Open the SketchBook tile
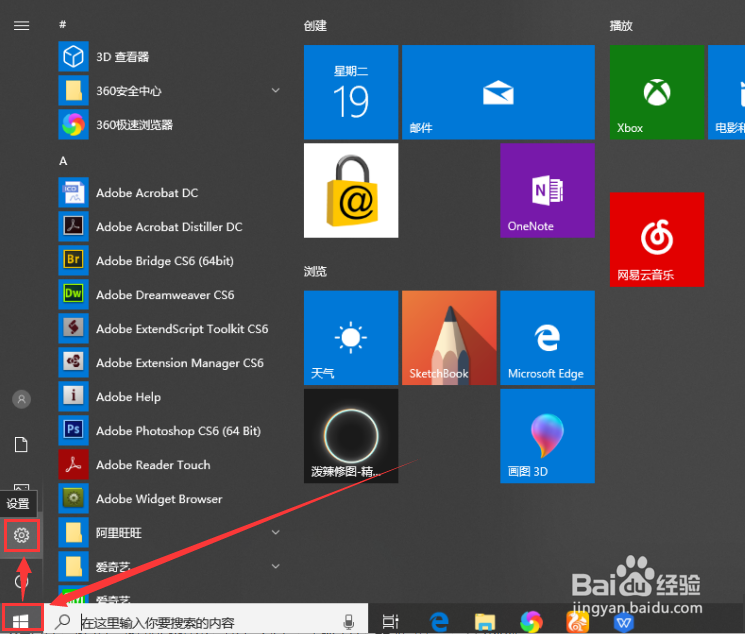Image resolution: width=745 pixels, height=634 pixels. point(449,338)
